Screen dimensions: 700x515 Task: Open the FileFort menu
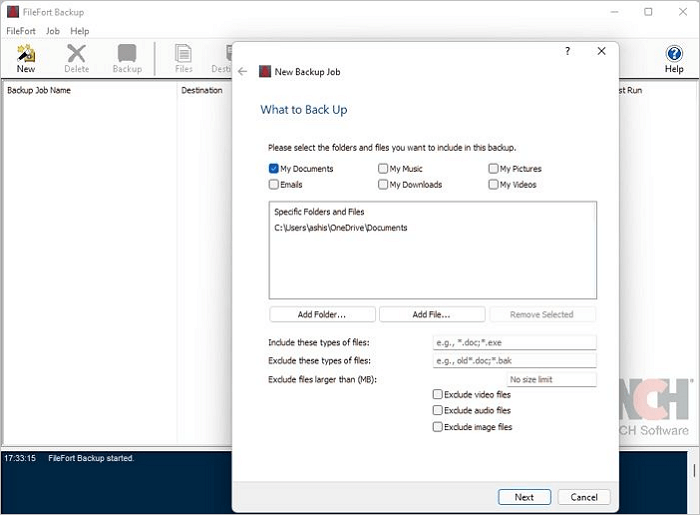coord(21,31)
